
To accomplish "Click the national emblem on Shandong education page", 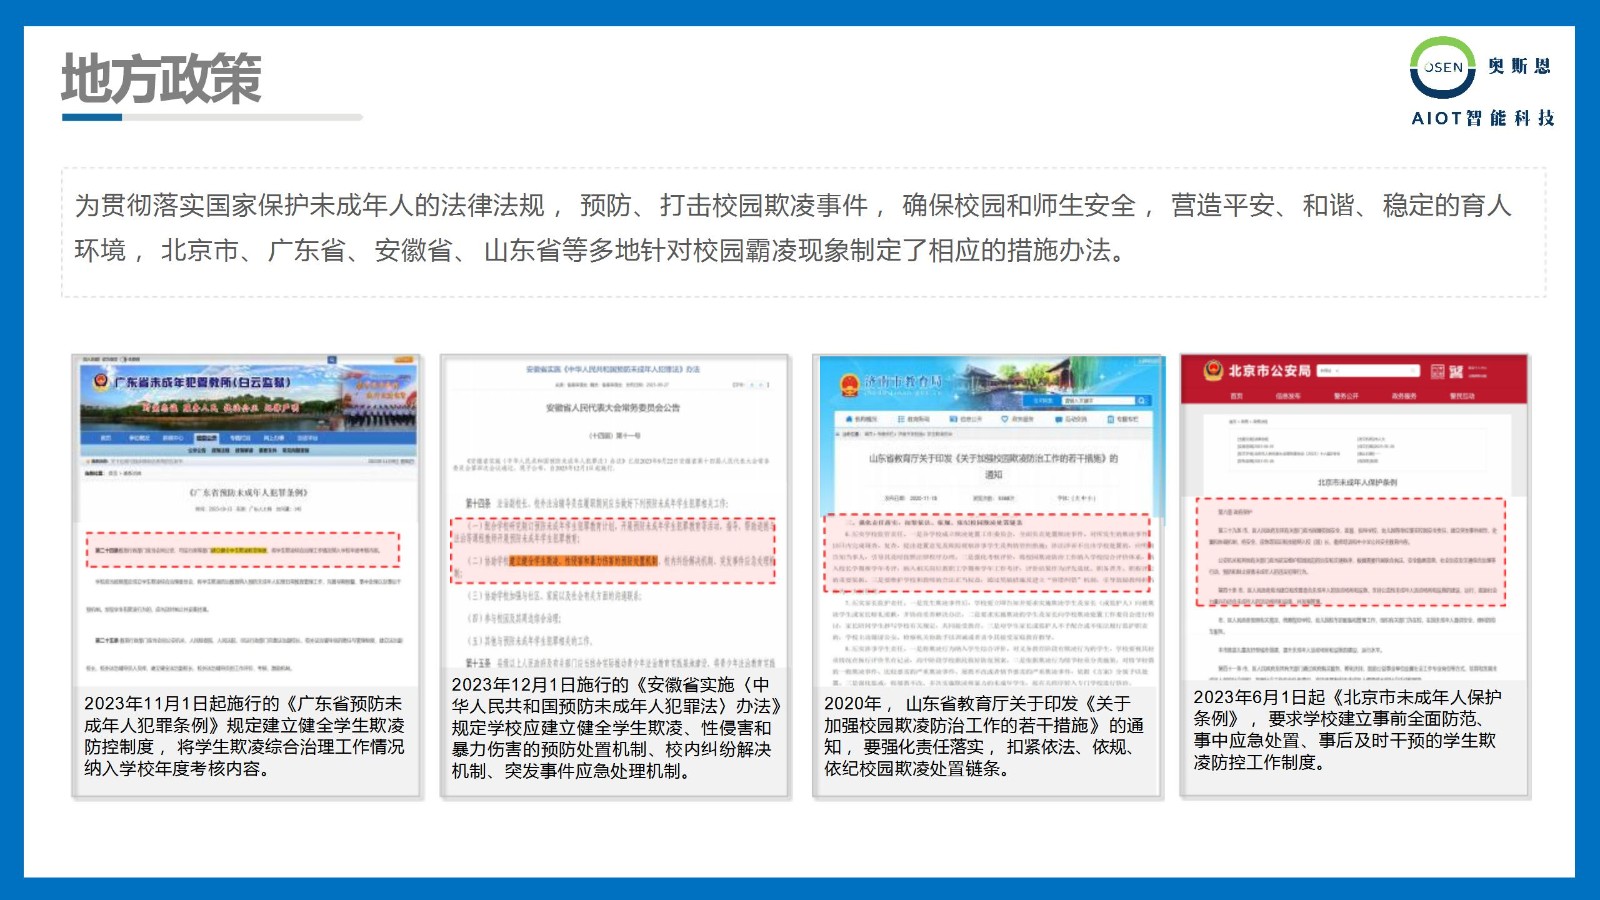I will tap(848, 385).
